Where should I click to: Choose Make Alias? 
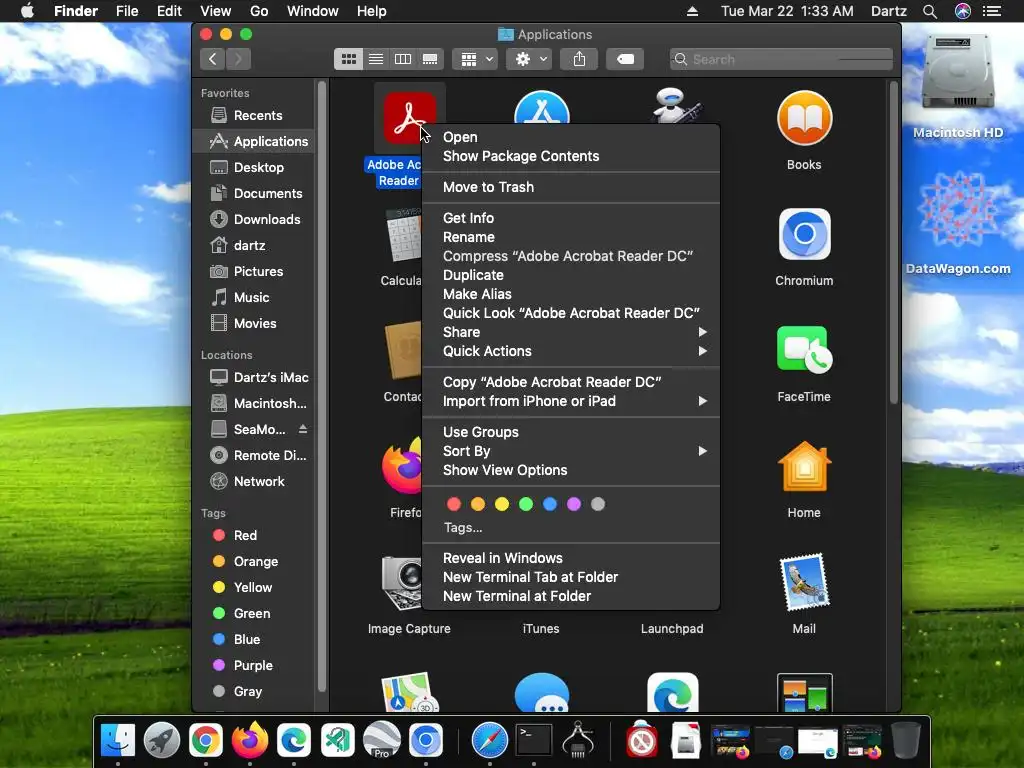pos(571,294)
